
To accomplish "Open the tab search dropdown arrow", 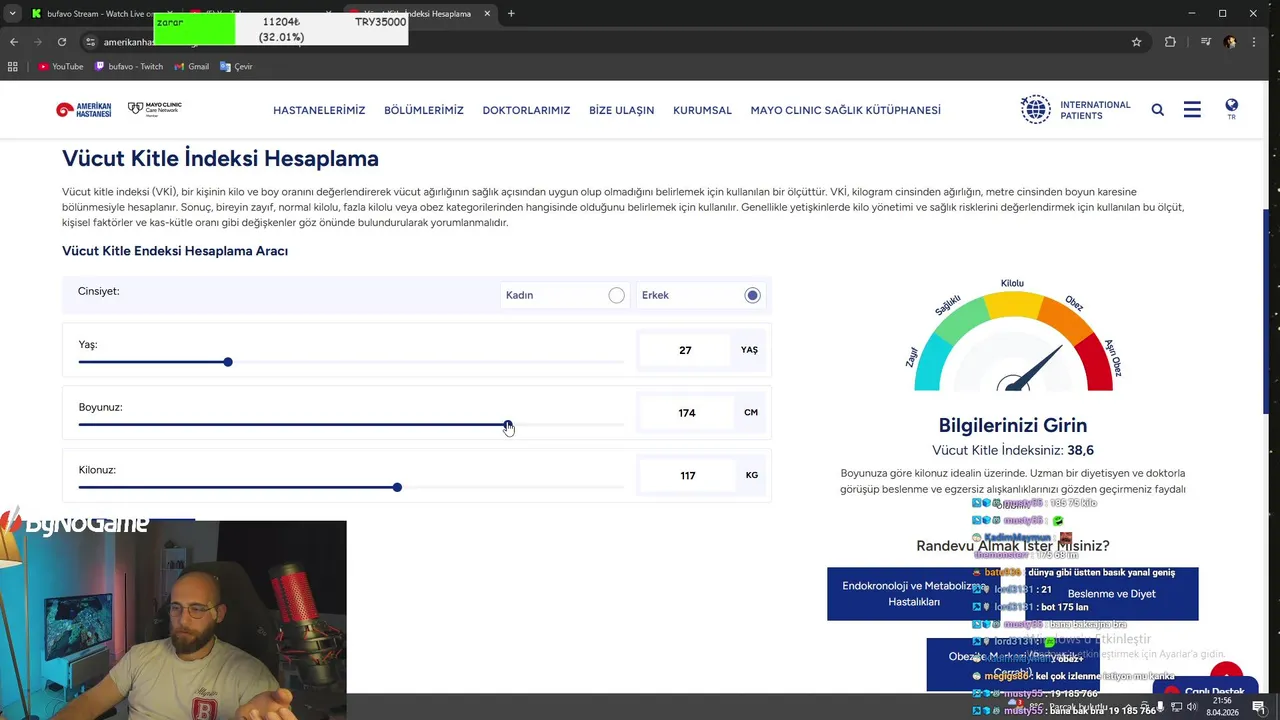I will pyautogui.click(x=12, y=14).
